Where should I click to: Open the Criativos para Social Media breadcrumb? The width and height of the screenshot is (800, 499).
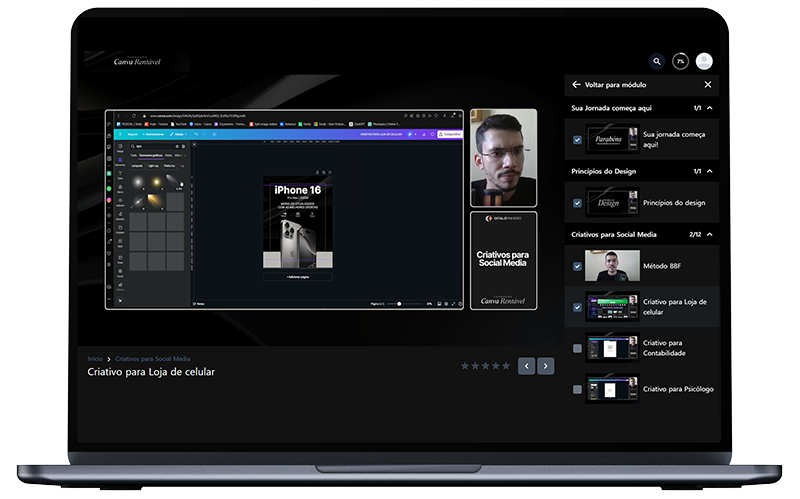pos(152,358)
